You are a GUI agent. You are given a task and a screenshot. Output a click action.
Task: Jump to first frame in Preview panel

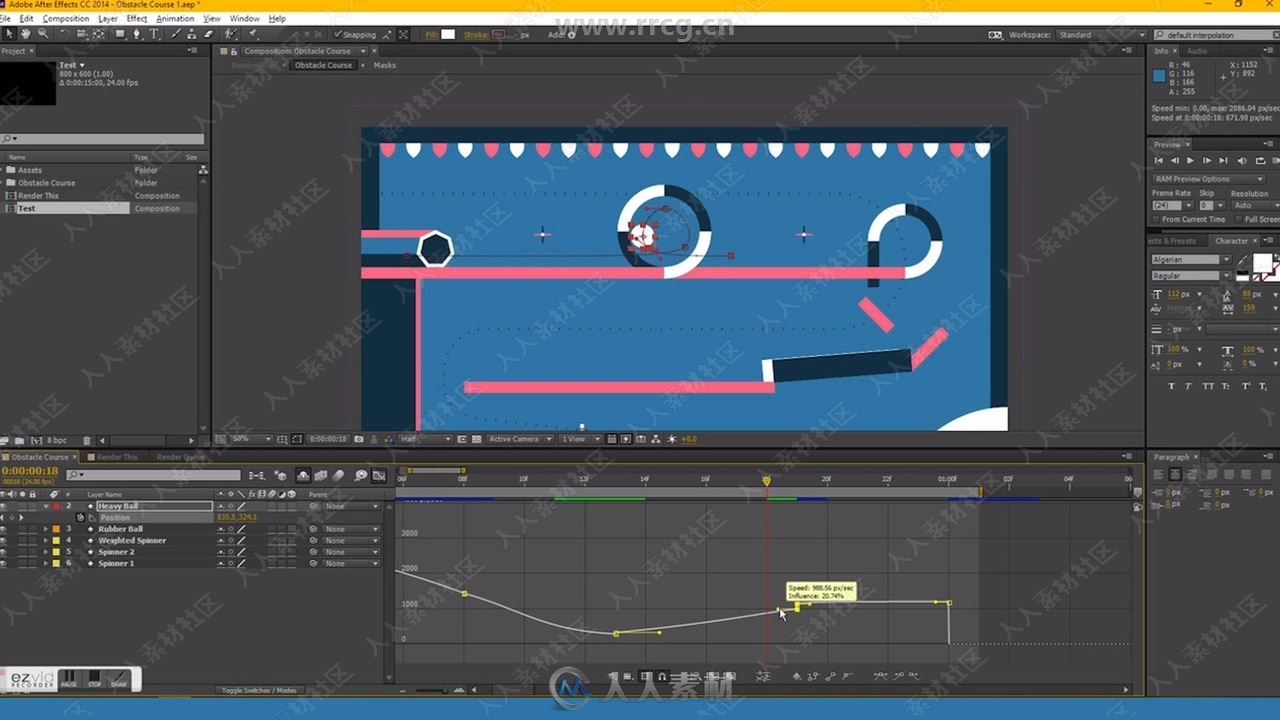pos(1159,160)
